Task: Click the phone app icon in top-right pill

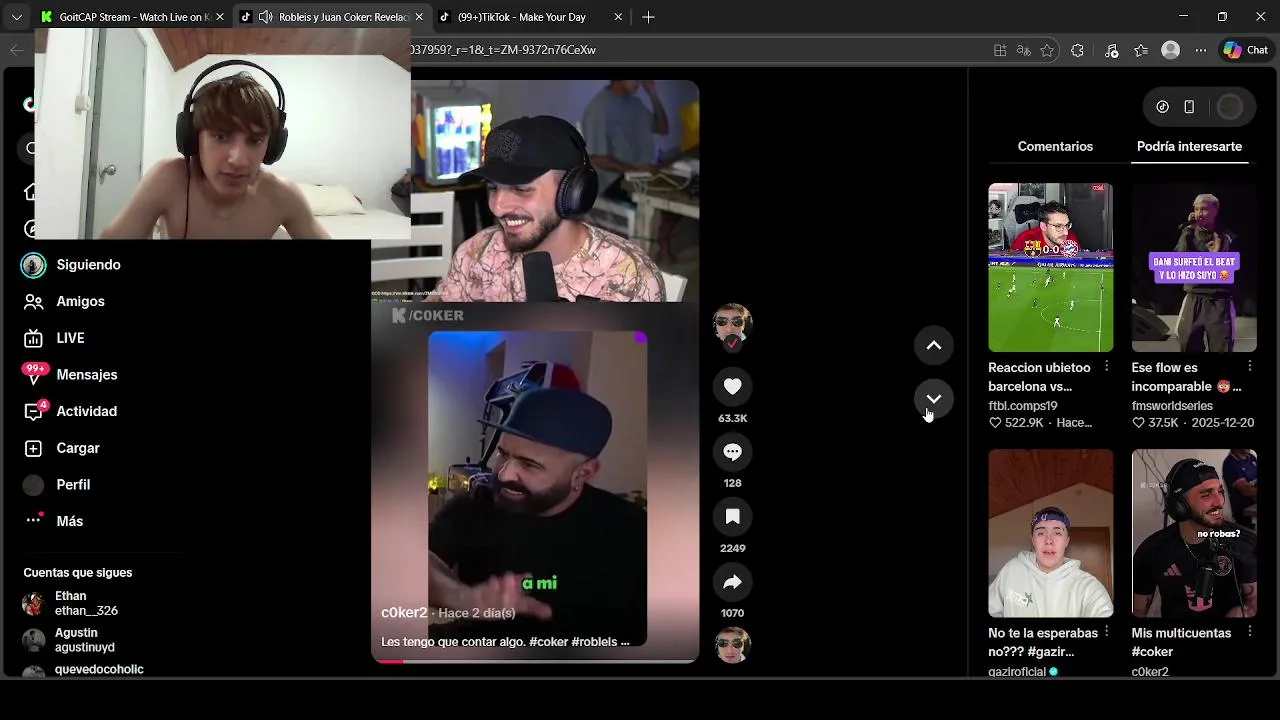Action: [x=1189, y=107]
